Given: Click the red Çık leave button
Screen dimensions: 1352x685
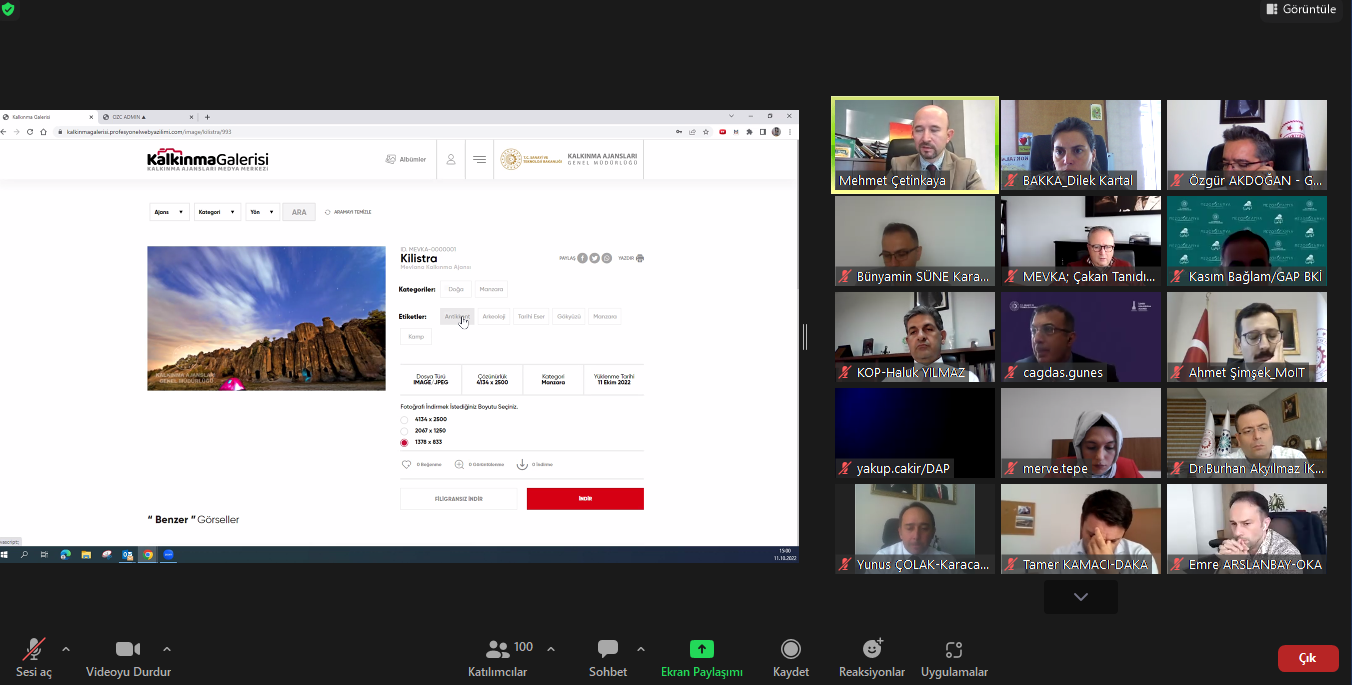Looking at the screenshot, I should (x=1307, y=658).
